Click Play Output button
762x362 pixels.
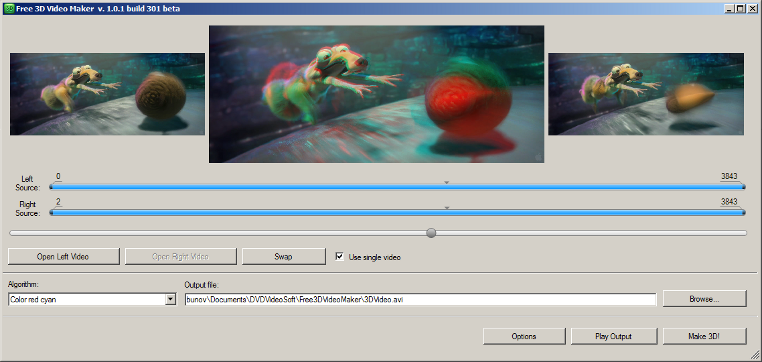tap(613, 336)
